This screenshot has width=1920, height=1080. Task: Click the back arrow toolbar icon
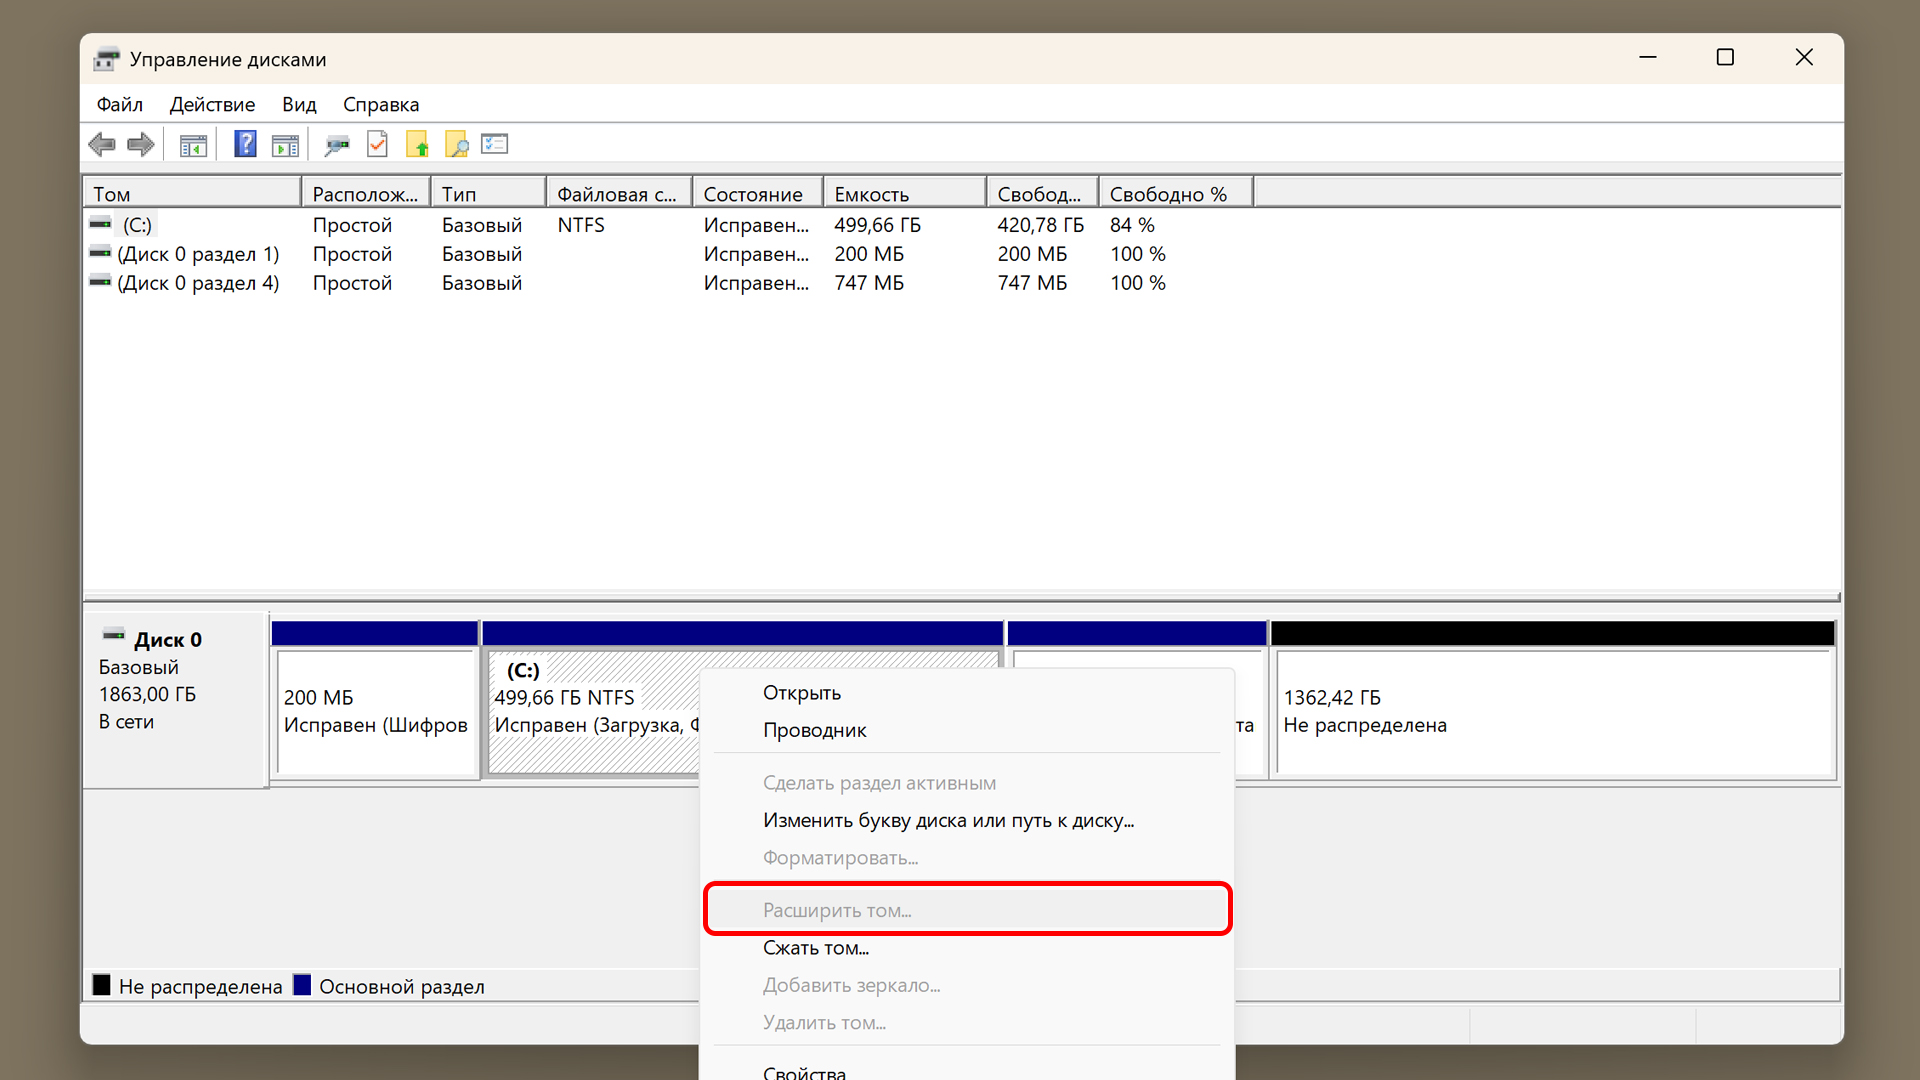pos(102,144)
